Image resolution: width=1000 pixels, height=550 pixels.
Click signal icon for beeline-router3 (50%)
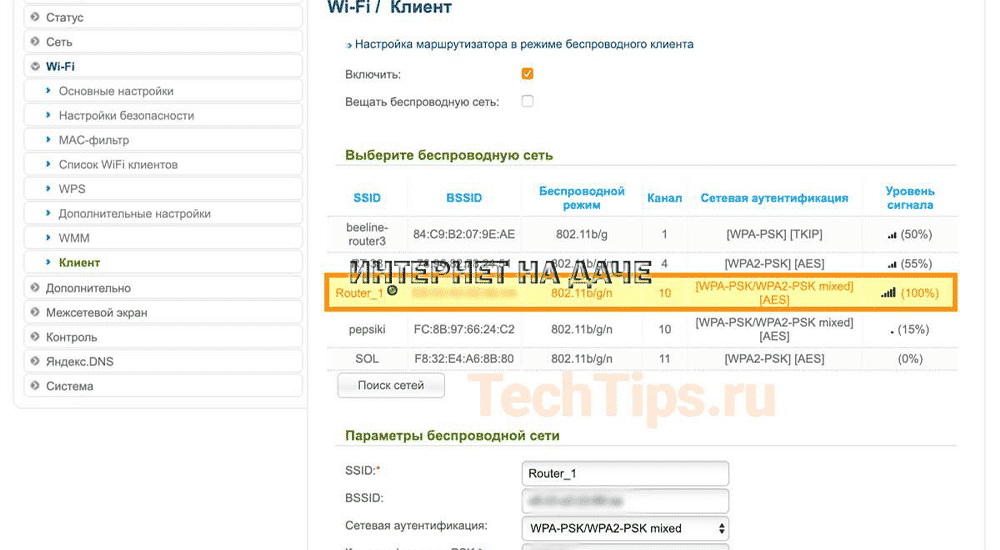pos(892,235)
